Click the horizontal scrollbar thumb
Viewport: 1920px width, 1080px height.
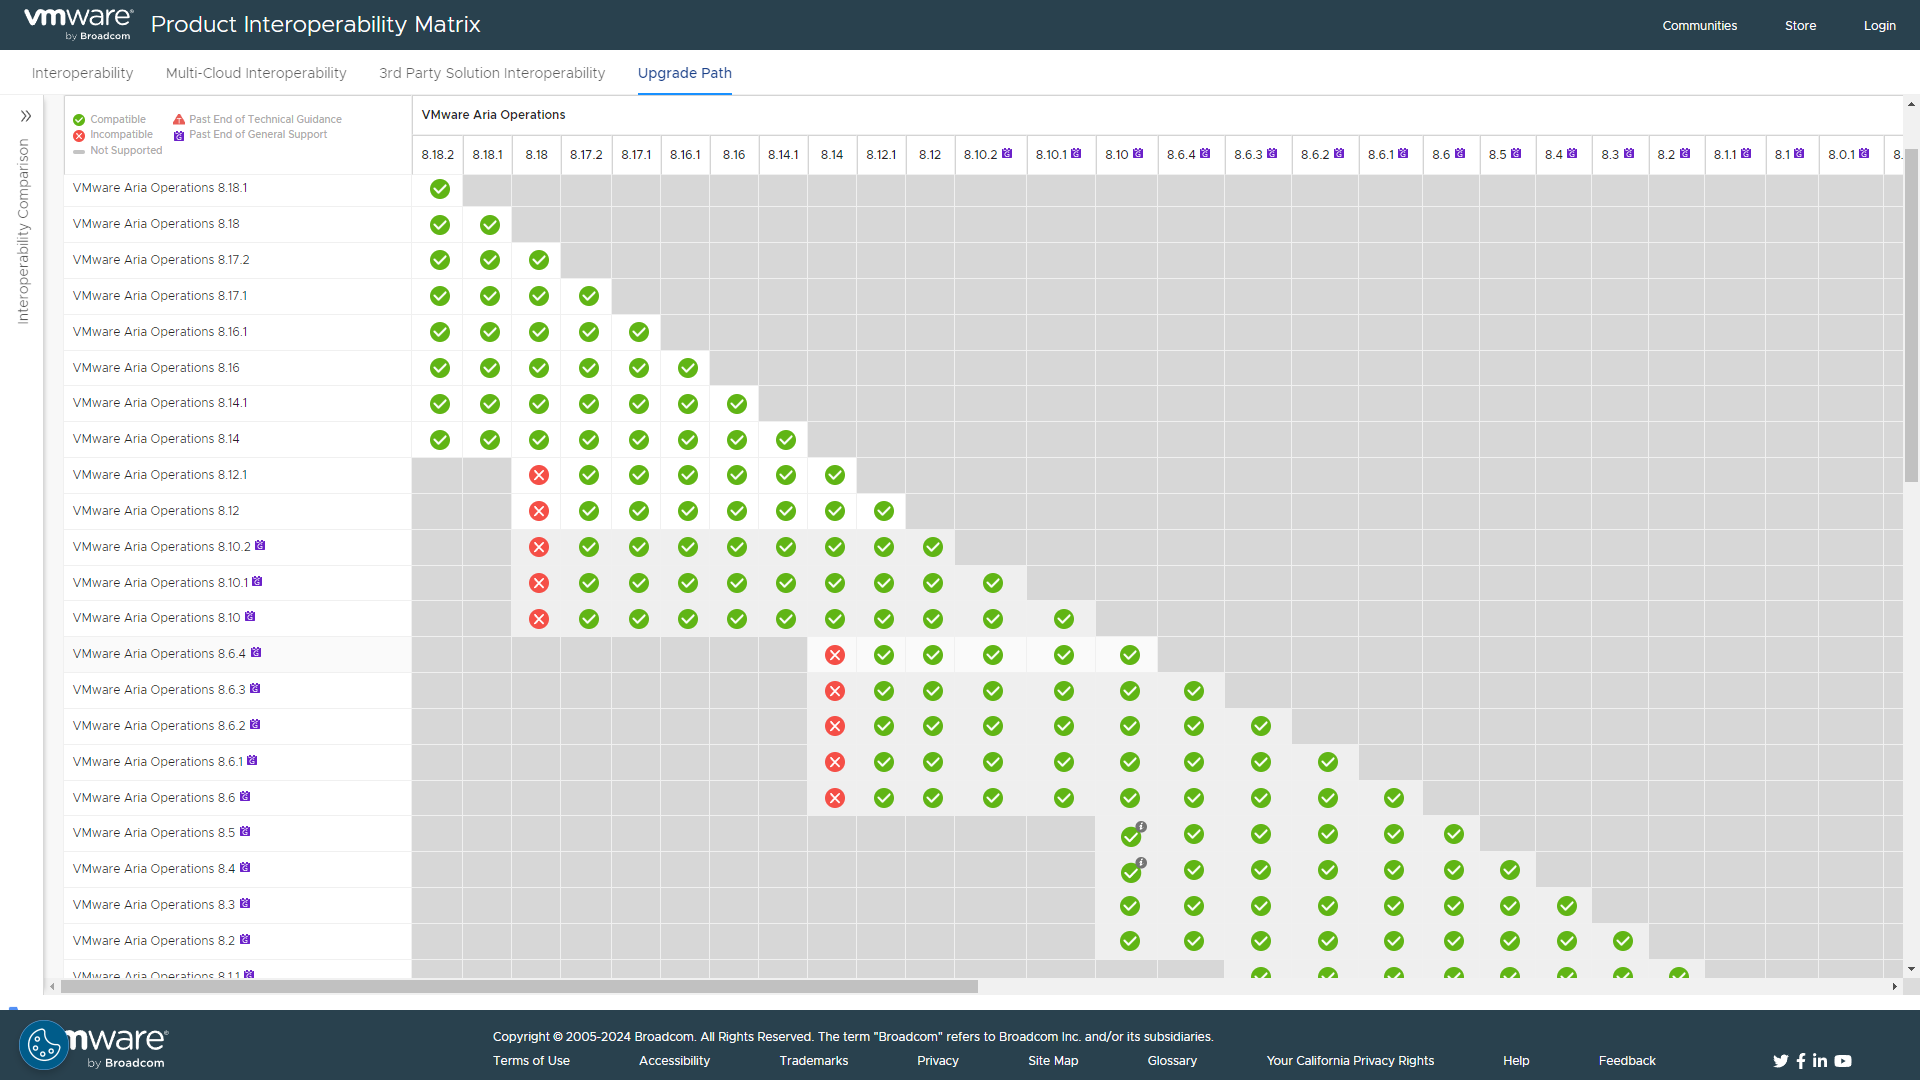520,987
